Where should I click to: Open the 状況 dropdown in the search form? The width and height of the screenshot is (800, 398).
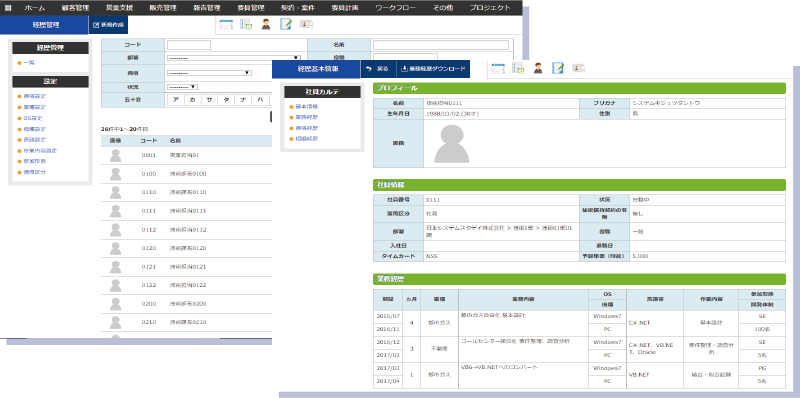click(x=182, y=87)
